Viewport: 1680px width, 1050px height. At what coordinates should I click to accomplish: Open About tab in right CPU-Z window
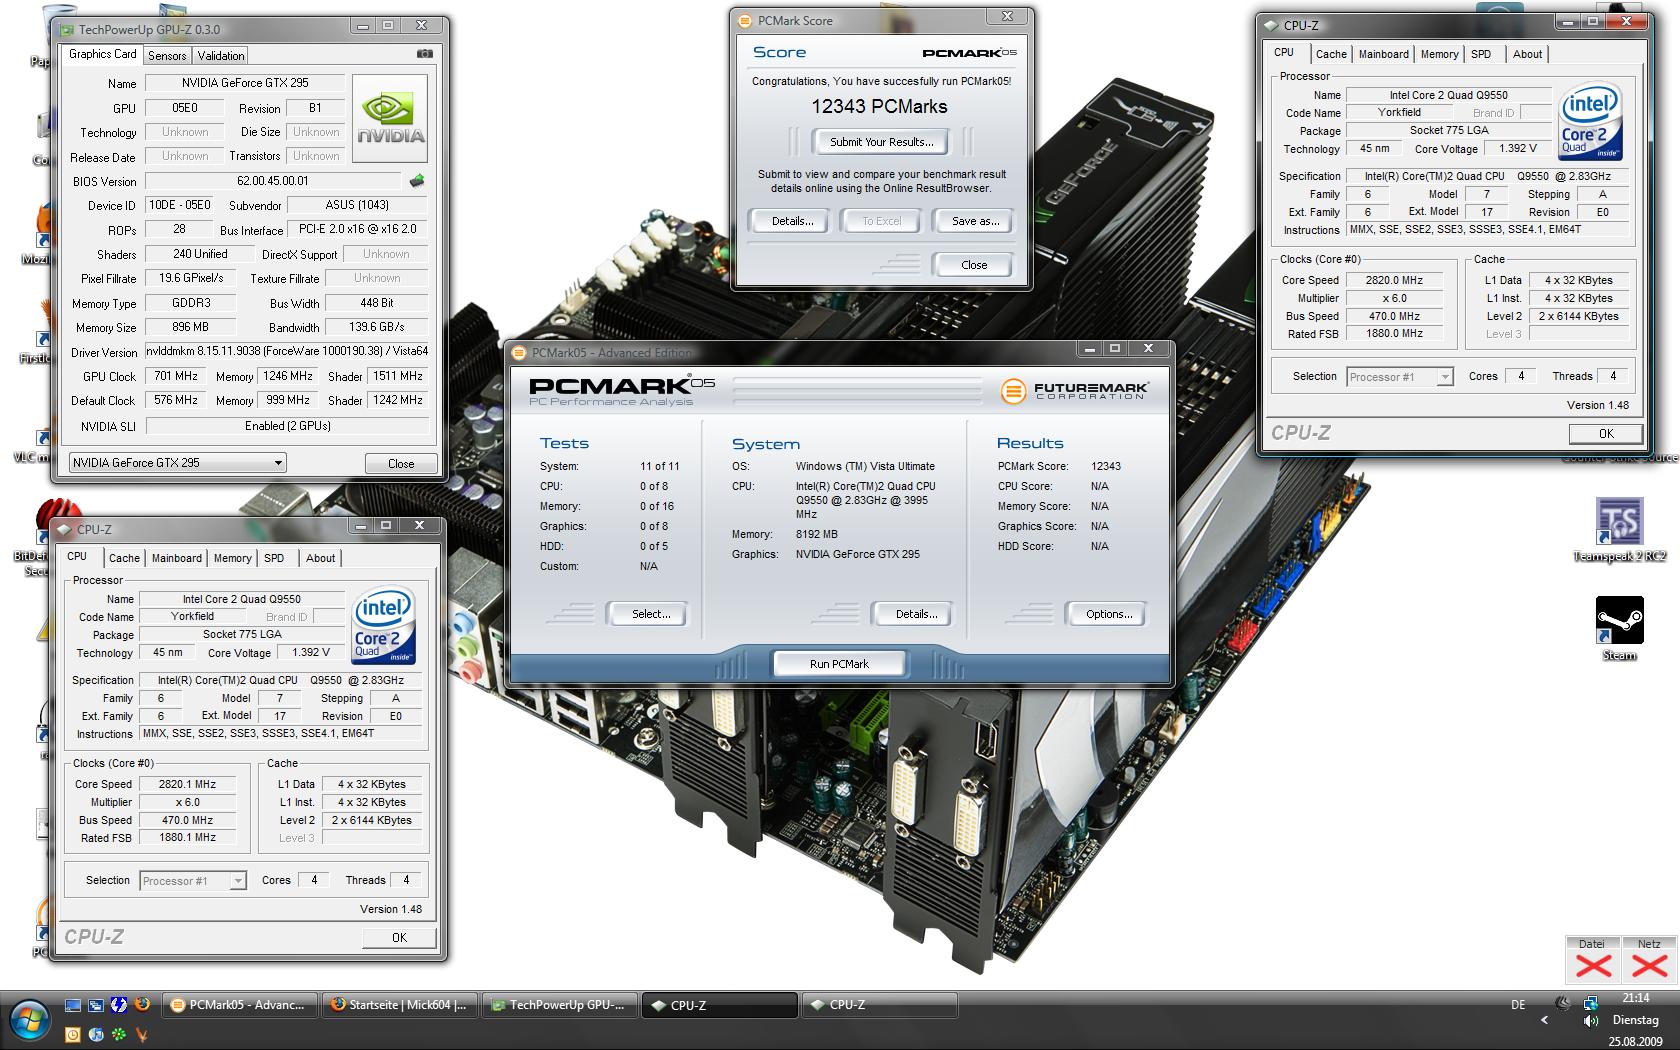click(x=1527, y=54)
